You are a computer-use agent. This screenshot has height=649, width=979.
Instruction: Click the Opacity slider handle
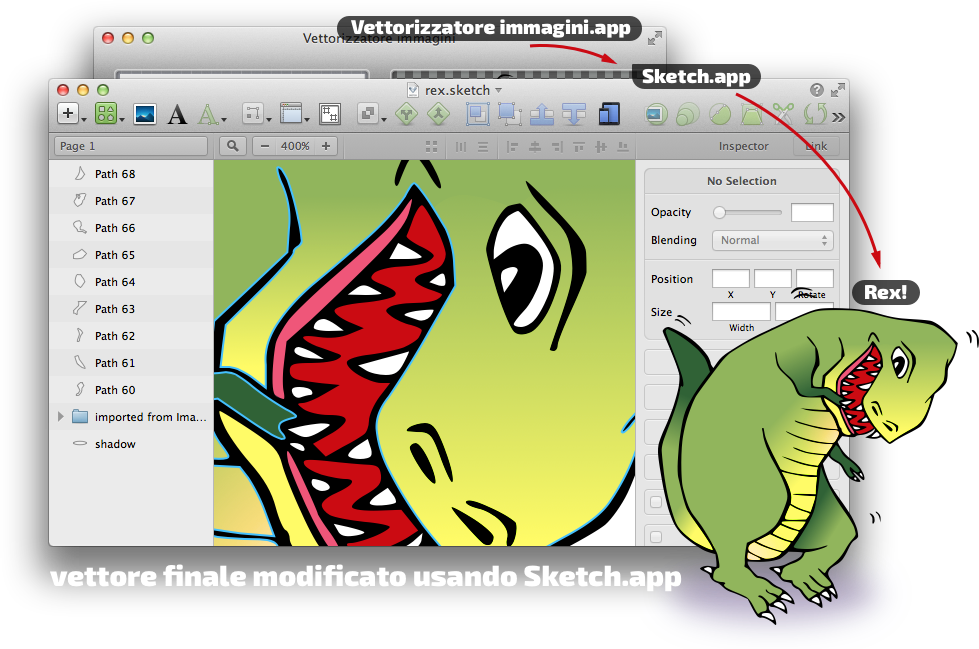click(719, 212)
